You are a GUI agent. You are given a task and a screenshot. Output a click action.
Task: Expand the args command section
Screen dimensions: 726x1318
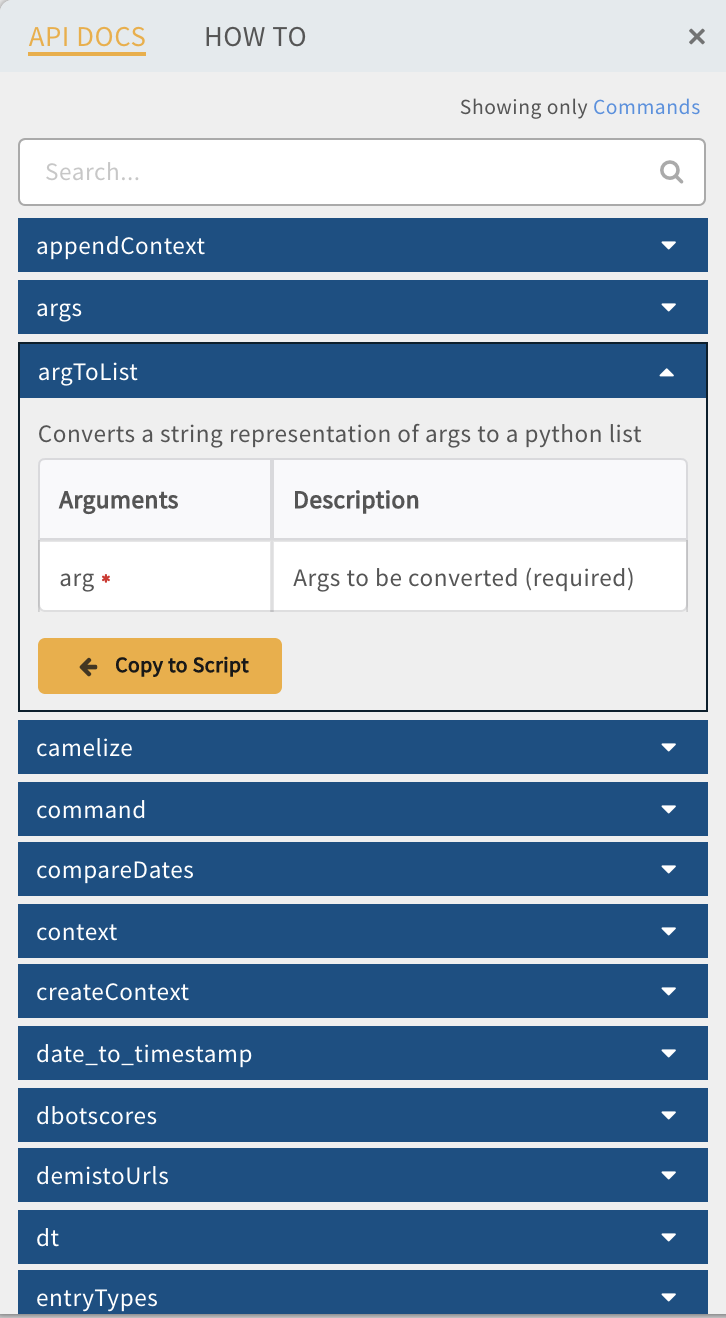click(362, 308)
